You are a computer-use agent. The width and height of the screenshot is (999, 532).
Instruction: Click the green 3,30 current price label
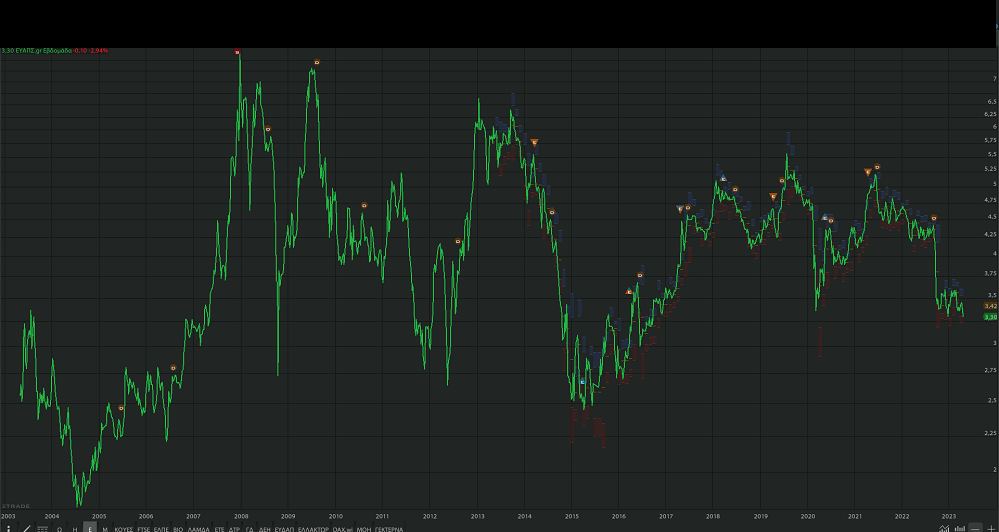[x=991, y=317]
